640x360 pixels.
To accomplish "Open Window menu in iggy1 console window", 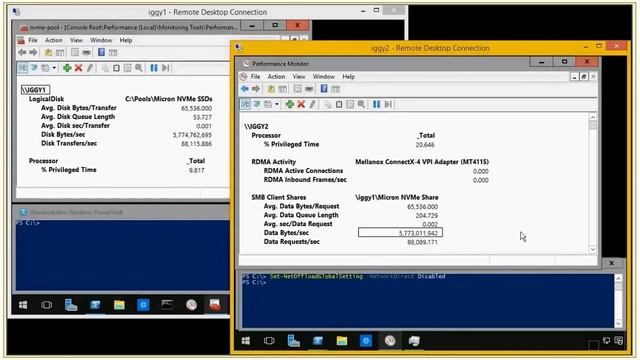I will (x=101, y=40).
